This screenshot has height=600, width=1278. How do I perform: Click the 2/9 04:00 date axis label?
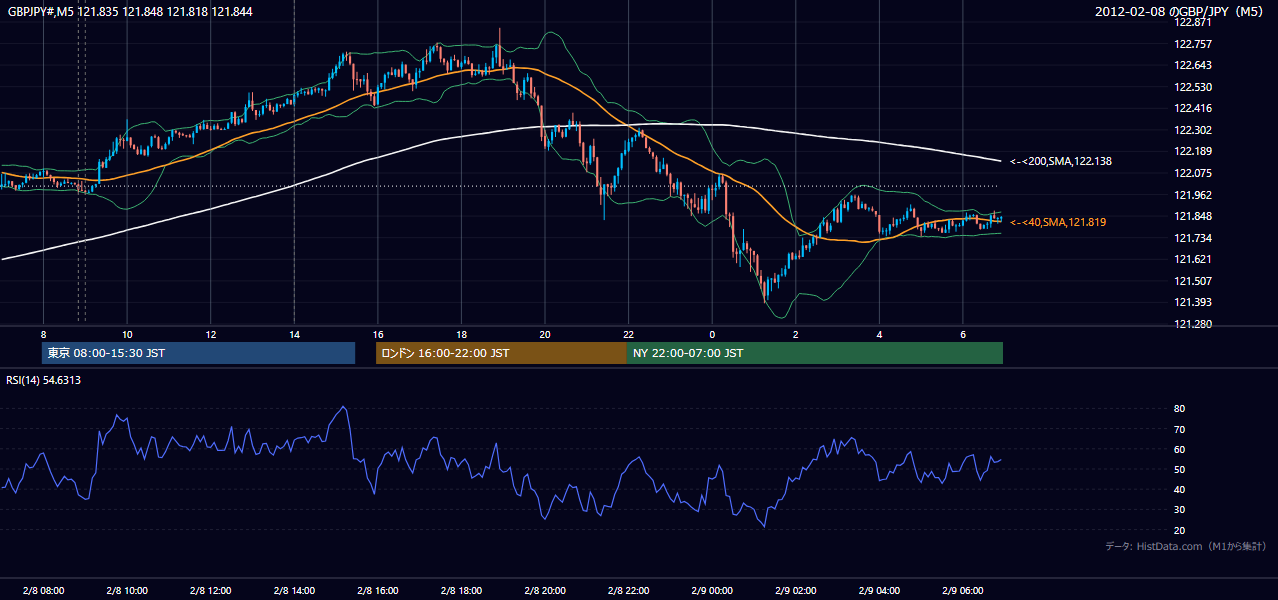(x=879, y=591)
